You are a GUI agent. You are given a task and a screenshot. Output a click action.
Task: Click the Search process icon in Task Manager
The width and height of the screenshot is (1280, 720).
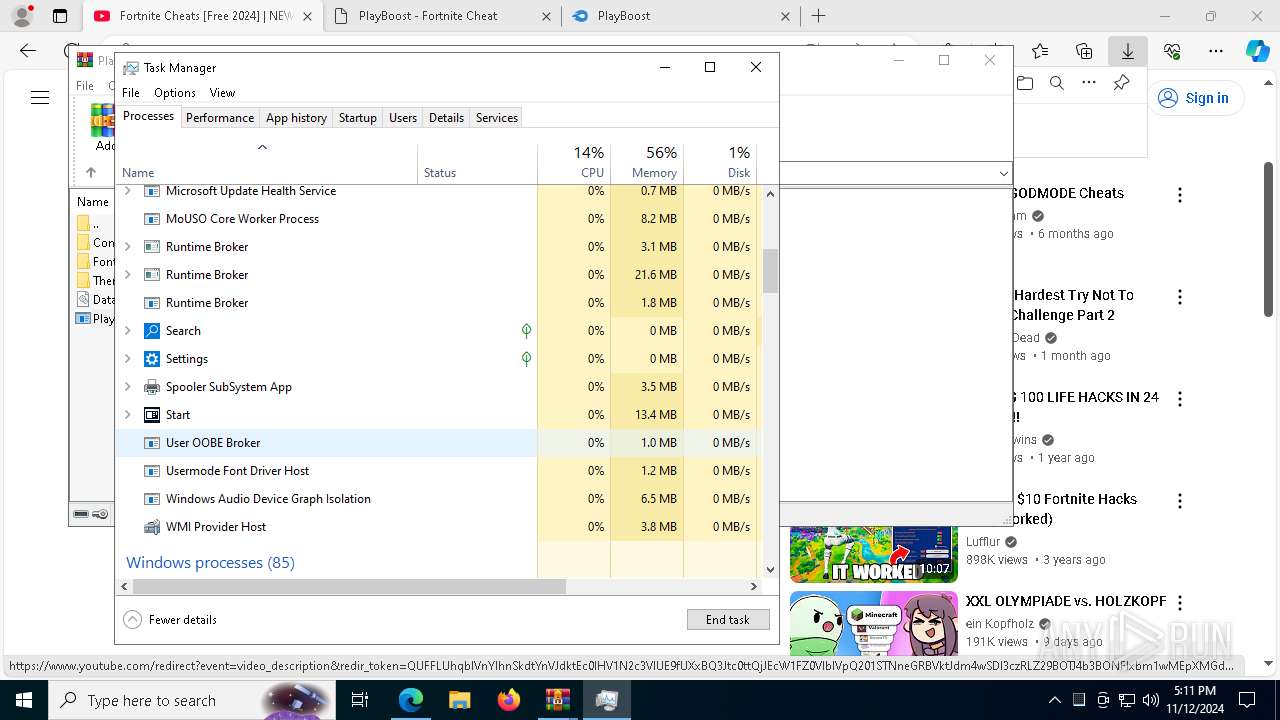(x=152, y=331)
